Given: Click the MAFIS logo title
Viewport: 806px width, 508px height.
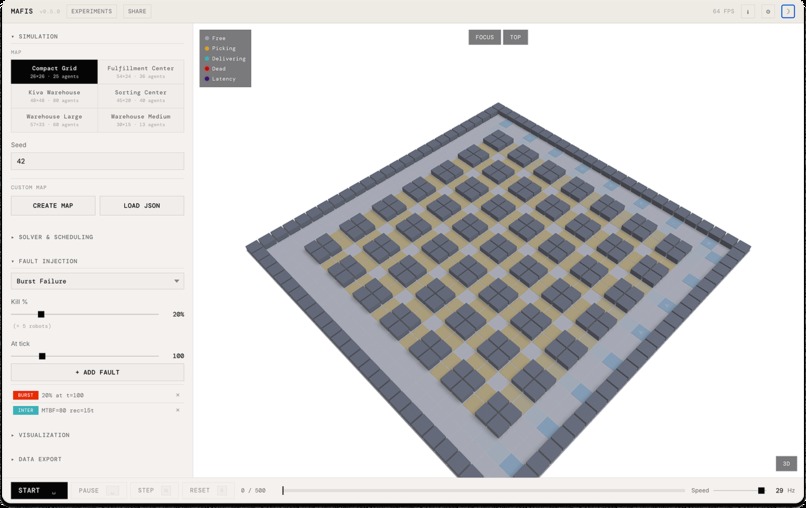Looking at the screenshot, I should (22, 11).
